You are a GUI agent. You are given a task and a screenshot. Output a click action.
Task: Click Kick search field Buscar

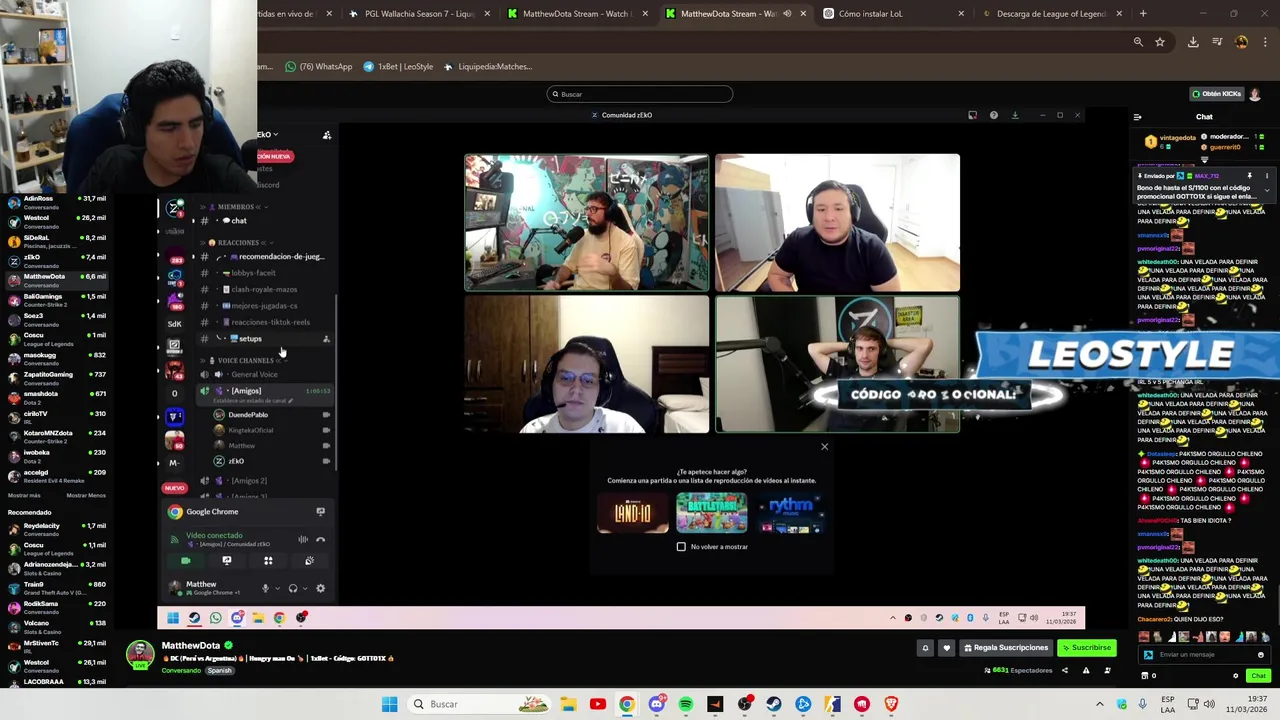[x=639, y=94]
